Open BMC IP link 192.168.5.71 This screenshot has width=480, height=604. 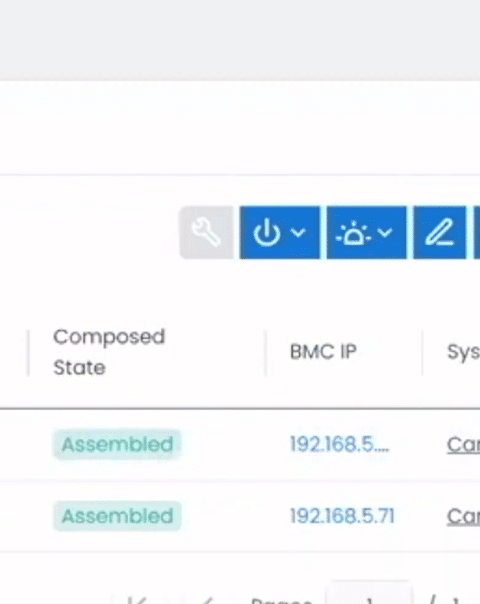click(342, 516)
